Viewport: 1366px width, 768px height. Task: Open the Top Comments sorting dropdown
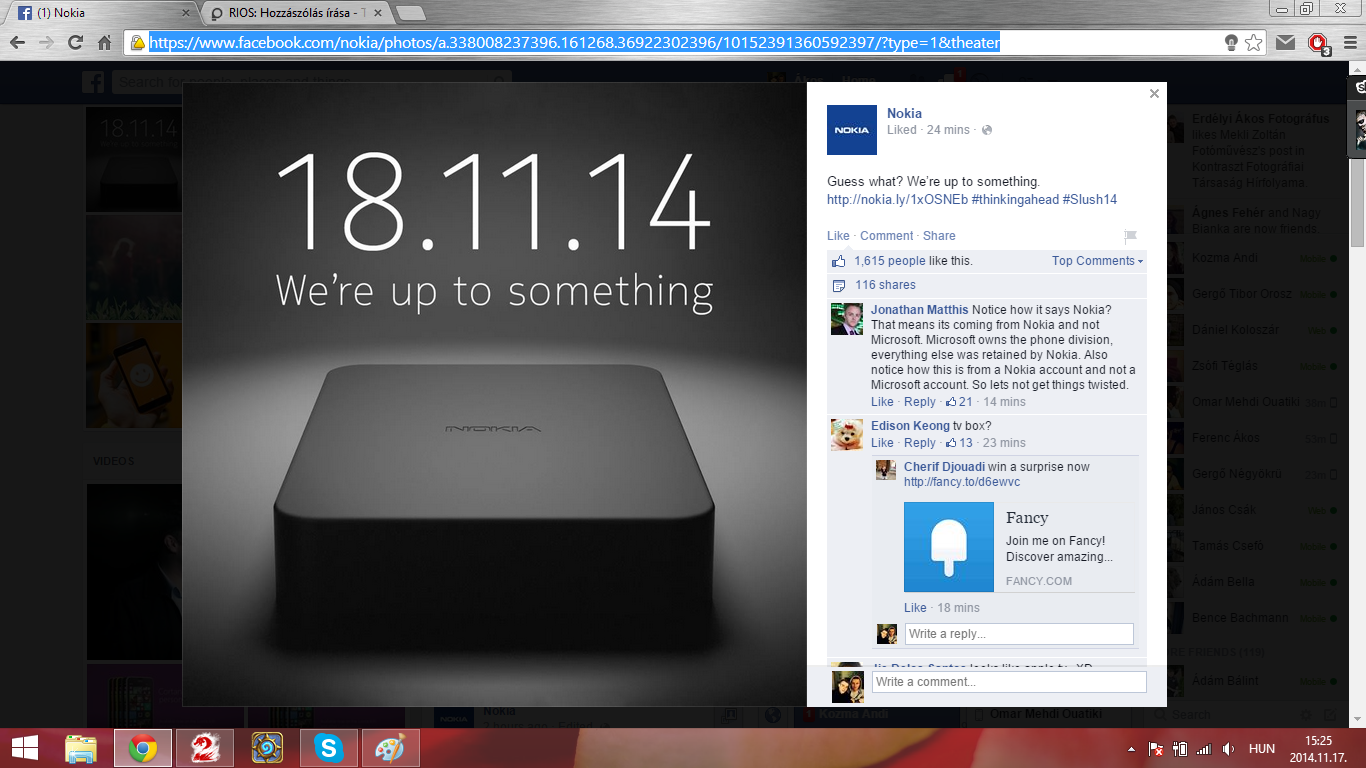coord(1097,261)
